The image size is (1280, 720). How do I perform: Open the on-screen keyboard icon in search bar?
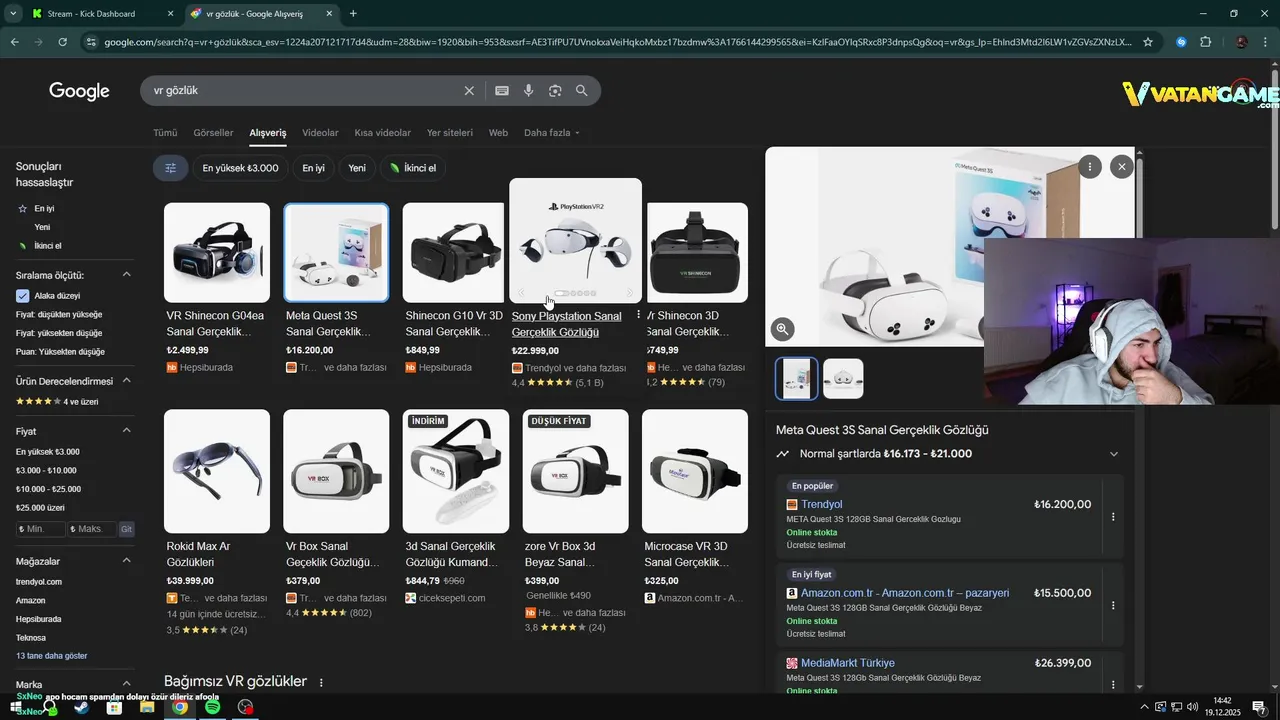tap(502, 91)
